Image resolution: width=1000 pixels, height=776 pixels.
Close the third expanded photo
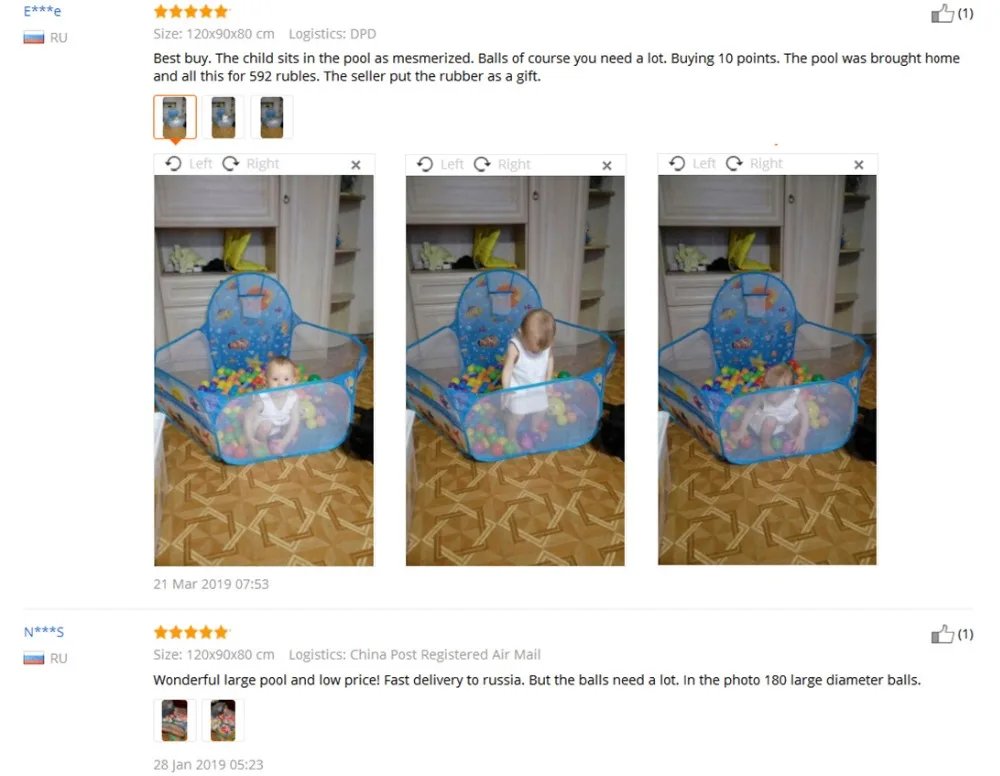click(x=859, y=165)
